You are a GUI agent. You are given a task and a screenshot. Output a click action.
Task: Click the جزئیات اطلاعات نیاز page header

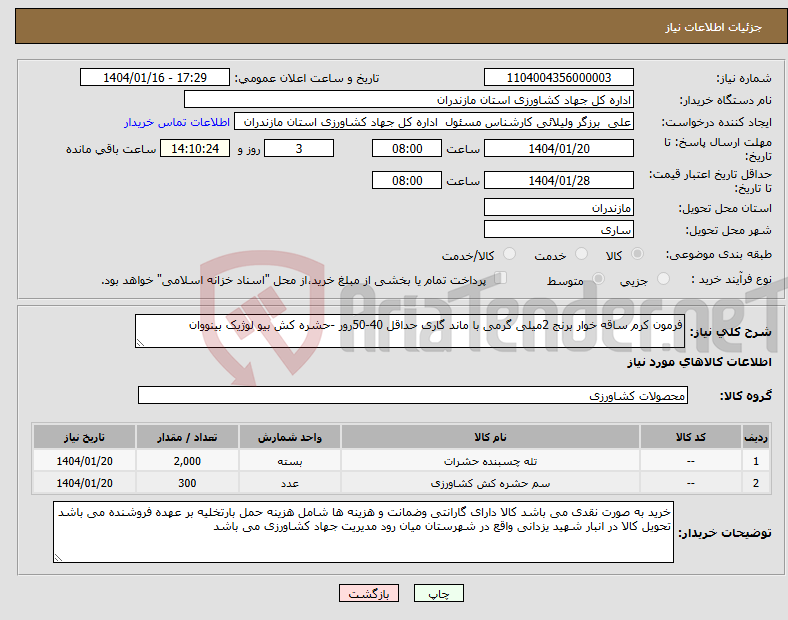pyautogui.click(x=714, y=27)
